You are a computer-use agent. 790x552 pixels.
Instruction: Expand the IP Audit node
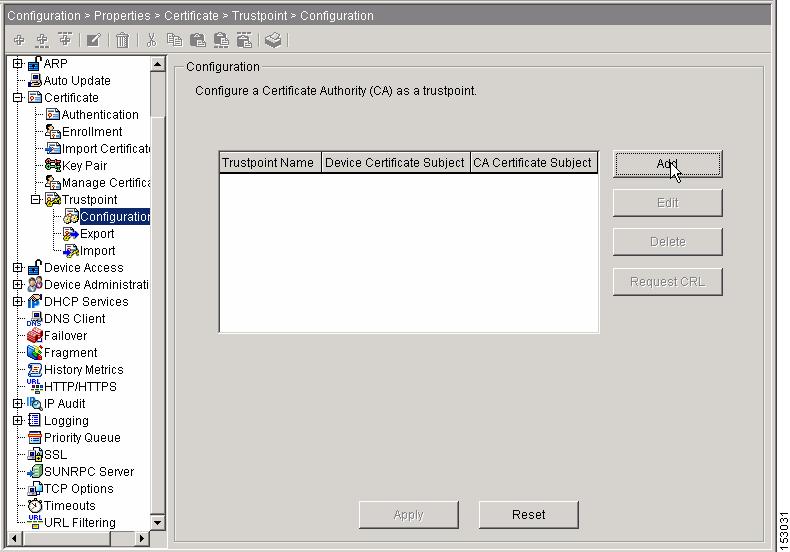coord(18,403)
